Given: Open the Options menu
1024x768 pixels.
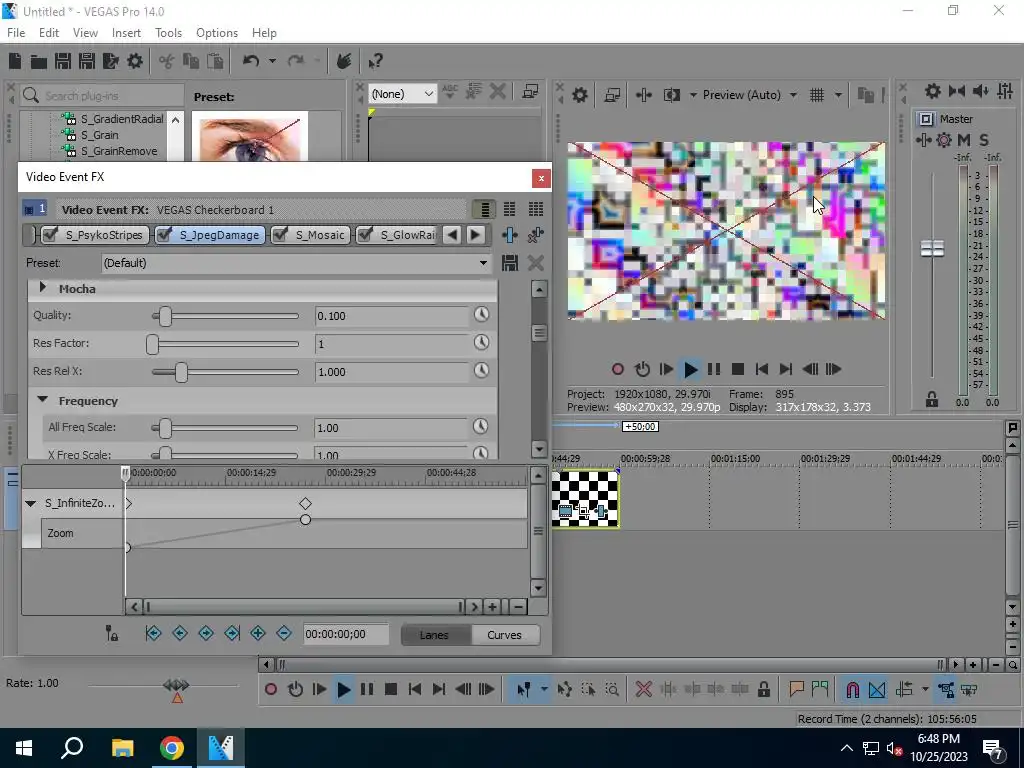Looking at the screenshot, I should tap(217, 33).
